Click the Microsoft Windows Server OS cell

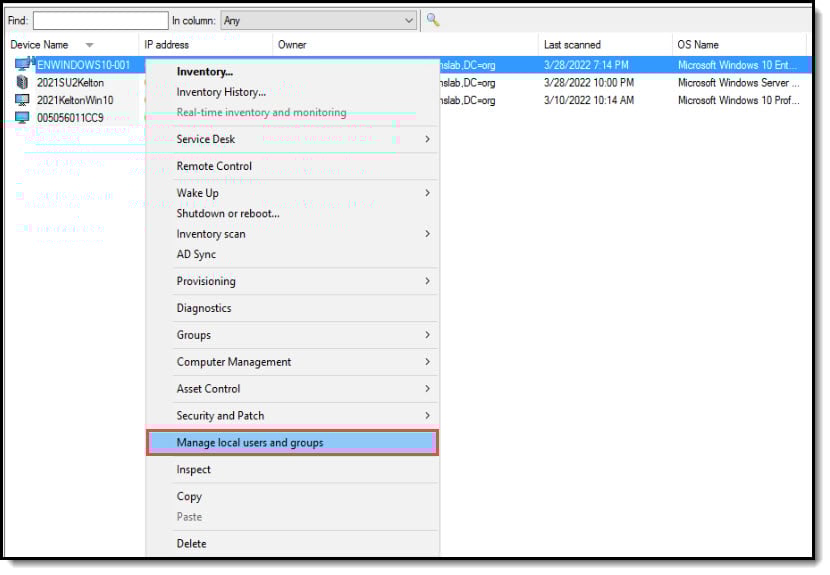pos(738,83)
